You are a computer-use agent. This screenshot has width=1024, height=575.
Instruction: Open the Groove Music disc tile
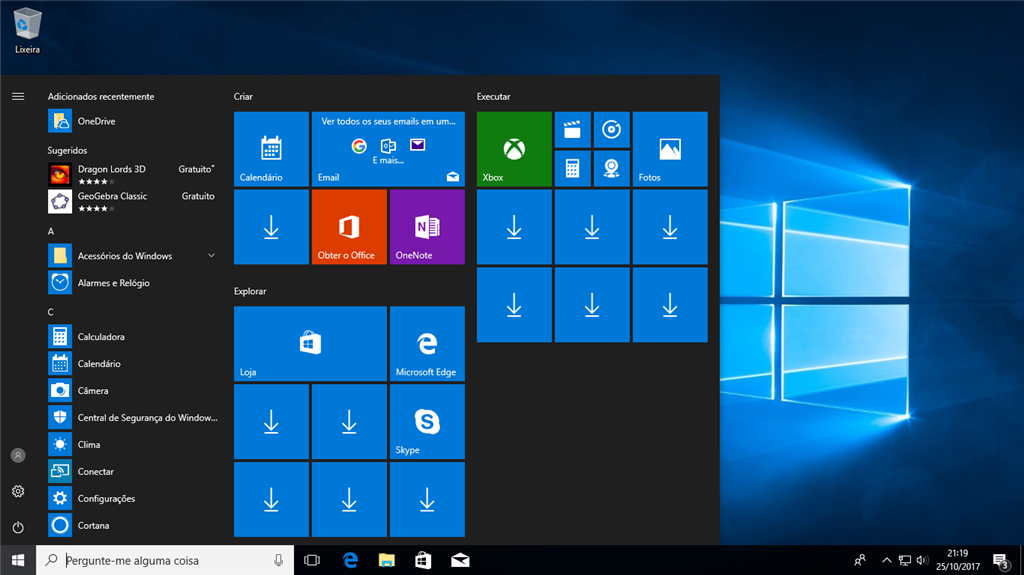pyautogui.click(x=610, y=130)
